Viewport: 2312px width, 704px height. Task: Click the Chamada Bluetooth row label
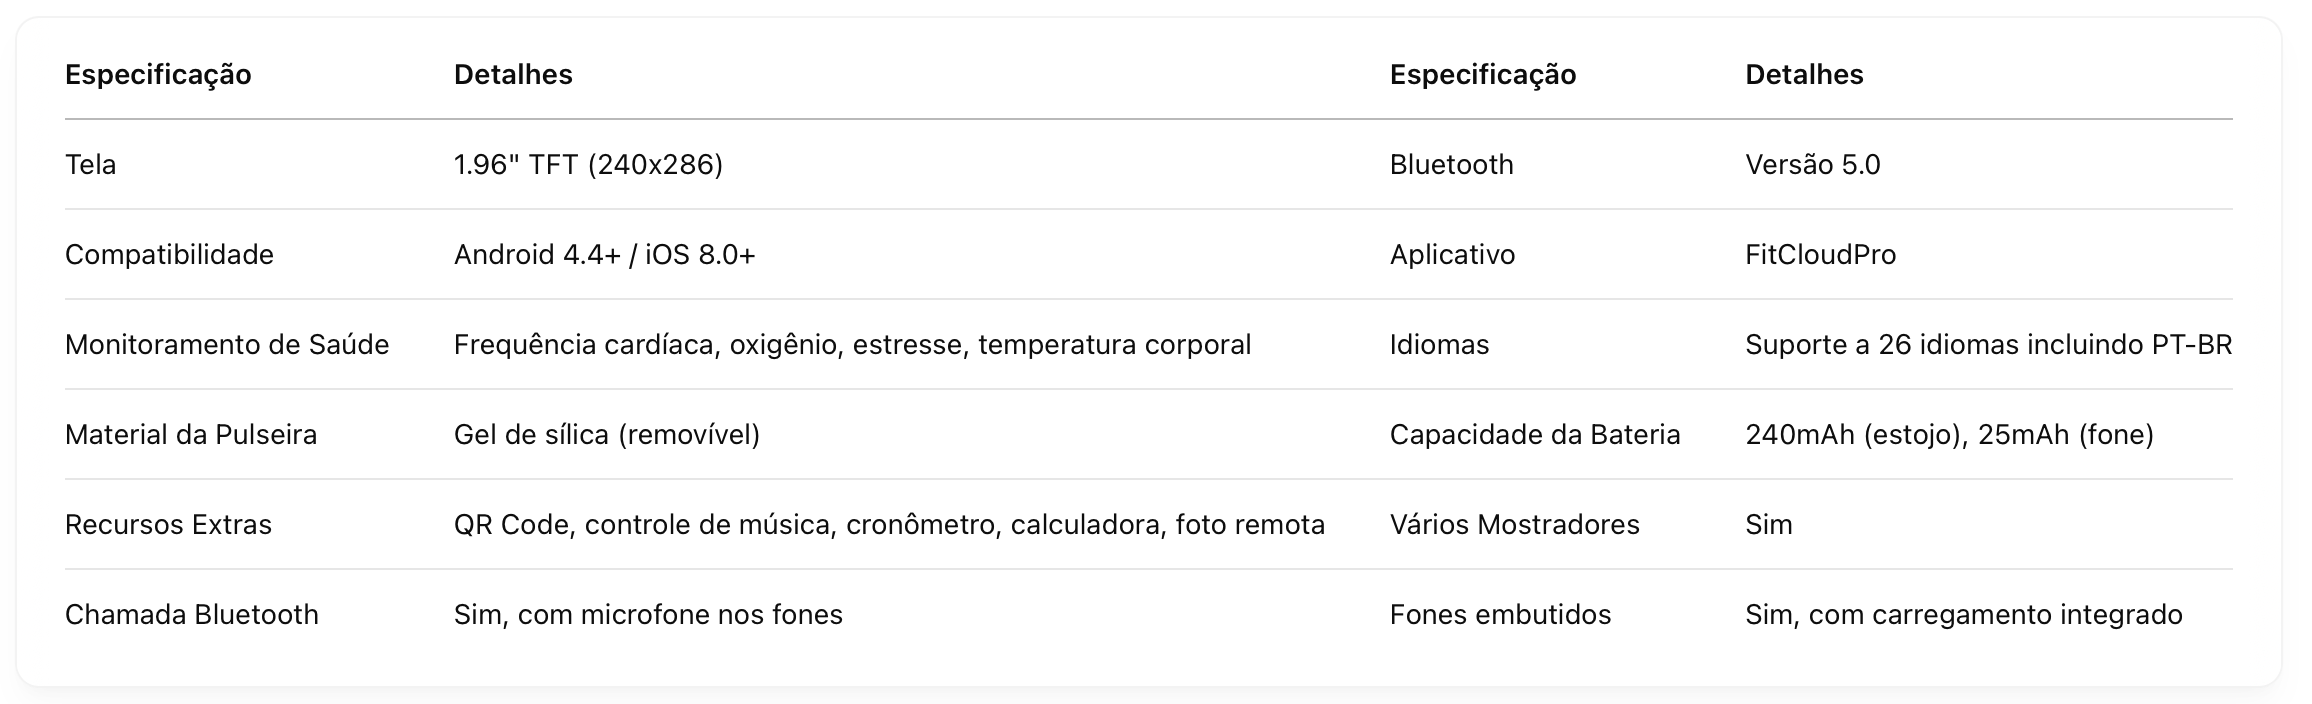(192, 615)
